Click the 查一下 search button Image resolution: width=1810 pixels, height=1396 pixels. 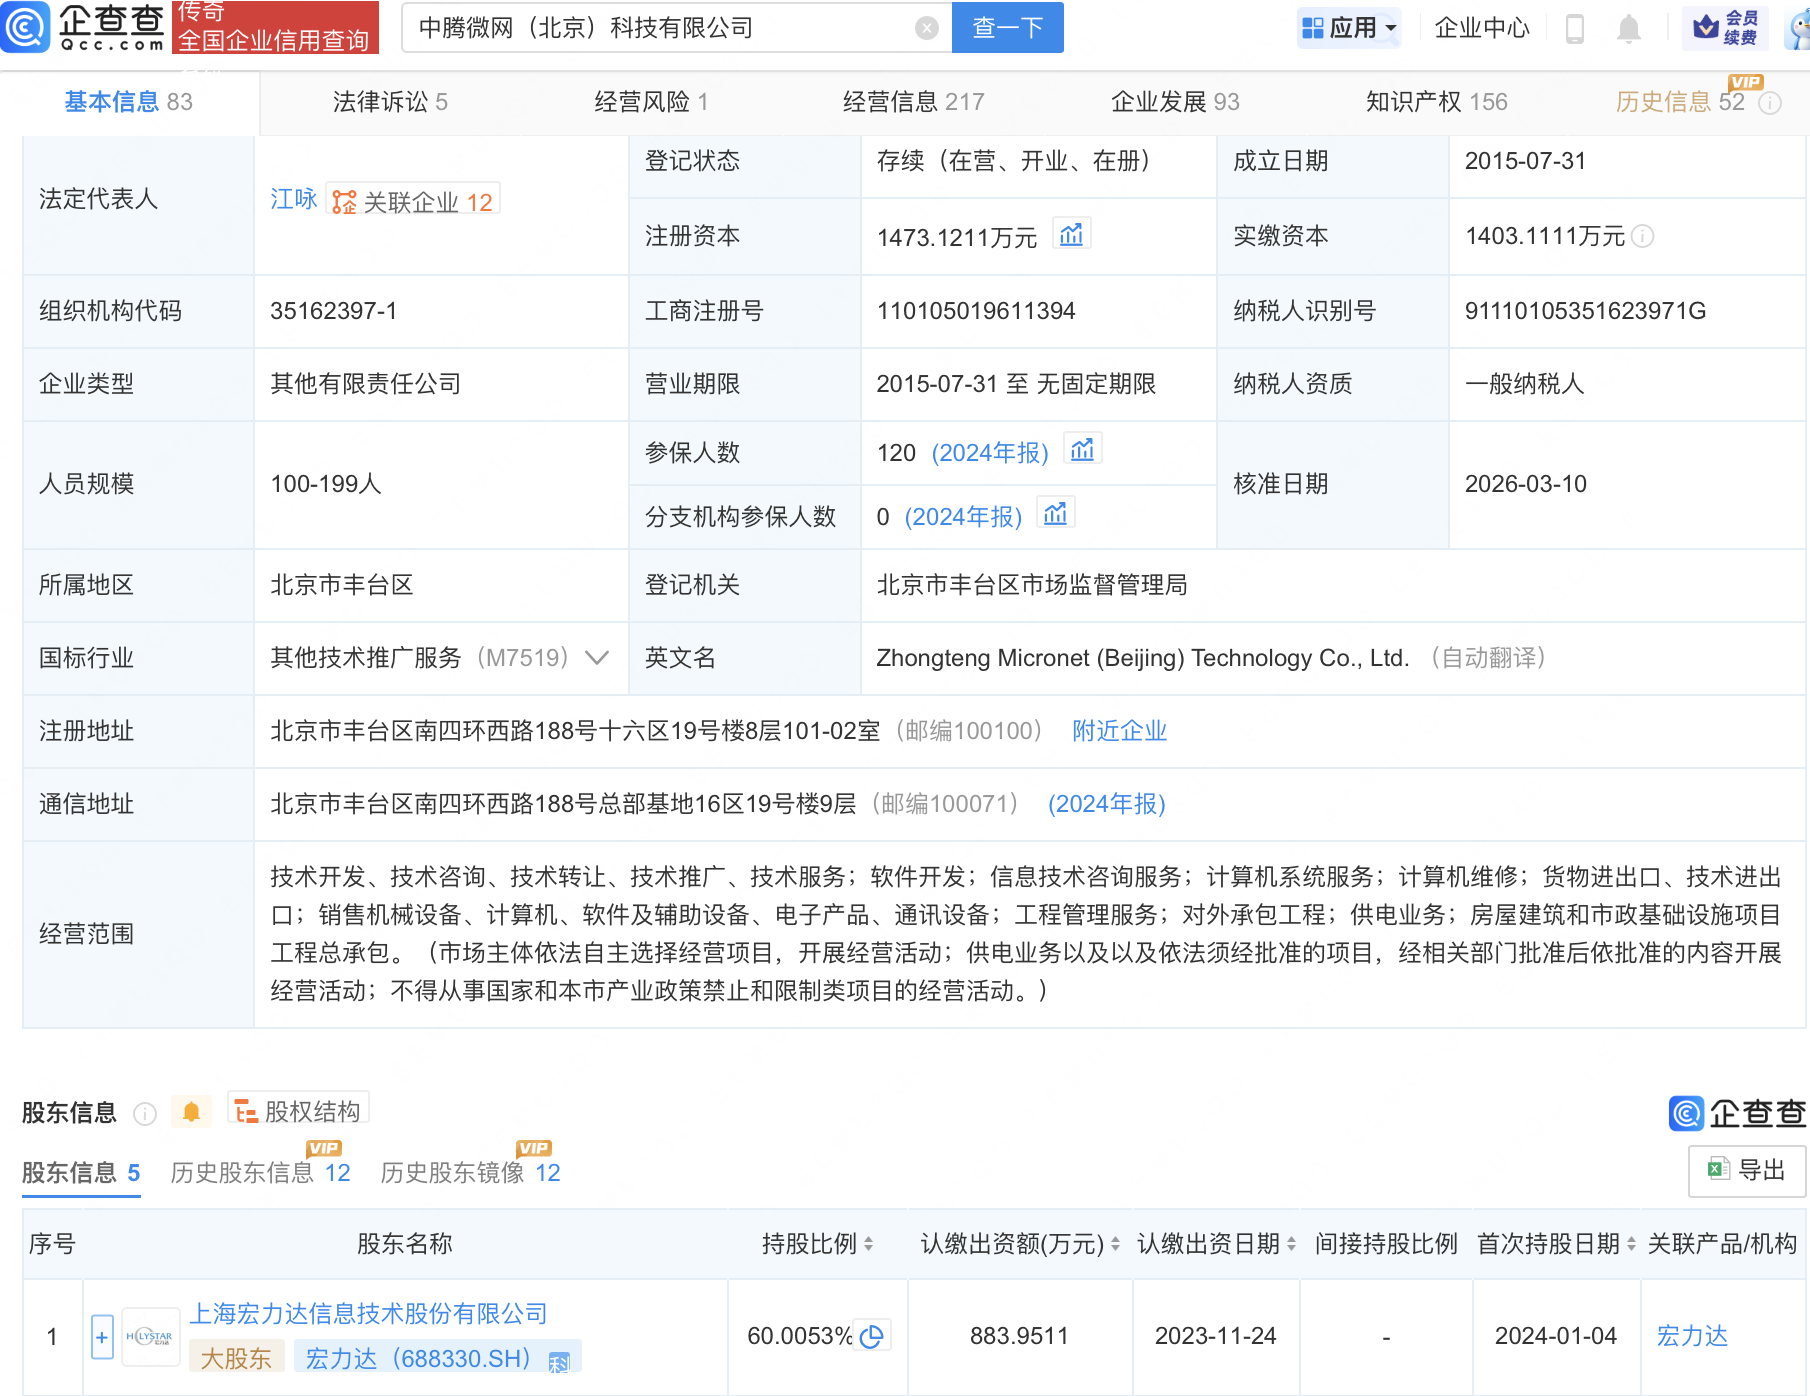coord(1006,28)
